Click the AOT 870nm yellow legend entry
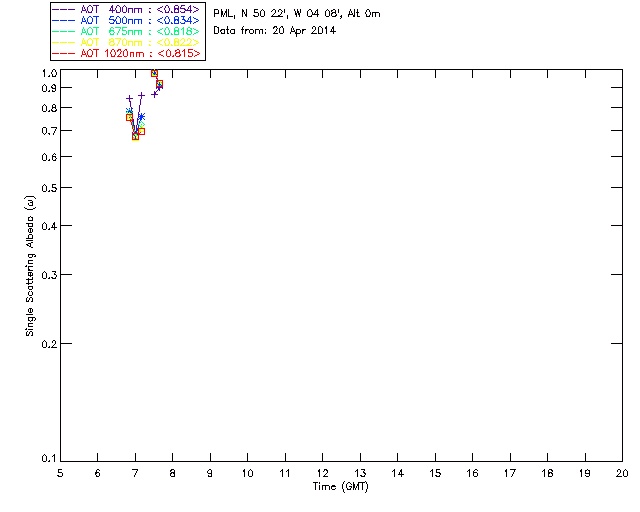640x512 pixels. tap(126, 42)
